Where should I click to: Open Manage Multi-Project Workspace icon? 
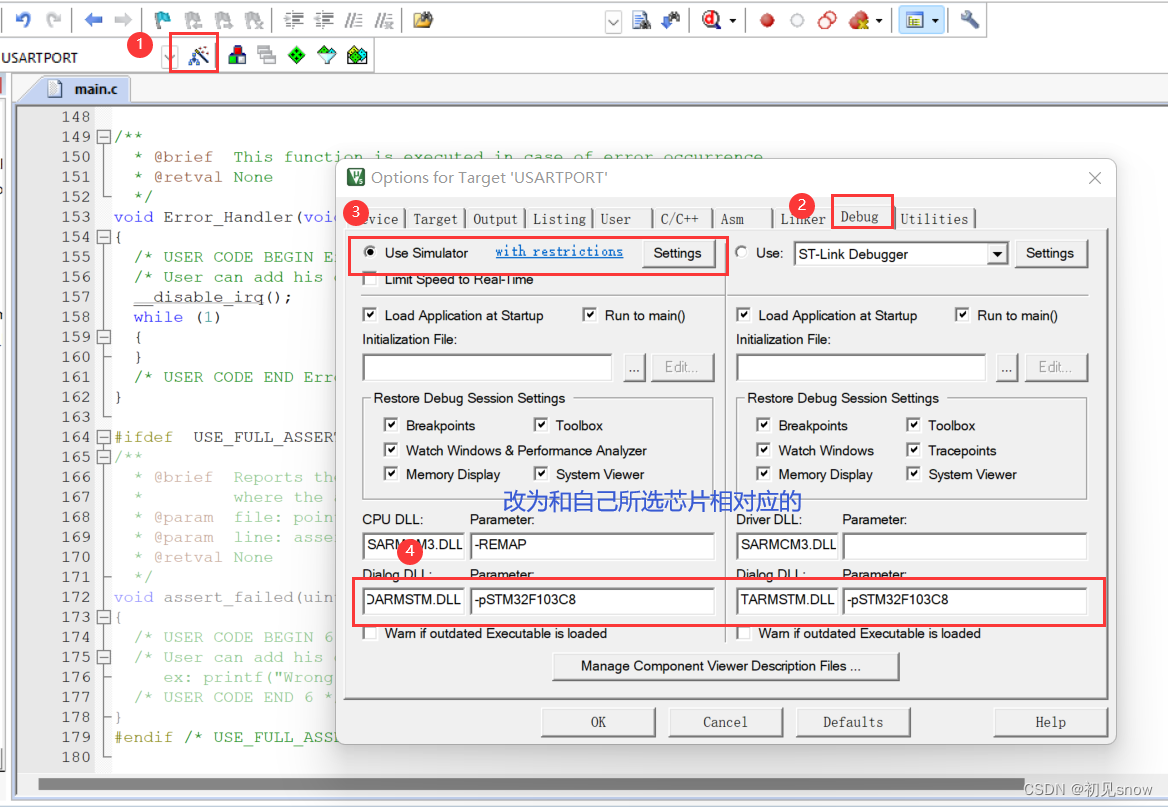pos(267,55)
